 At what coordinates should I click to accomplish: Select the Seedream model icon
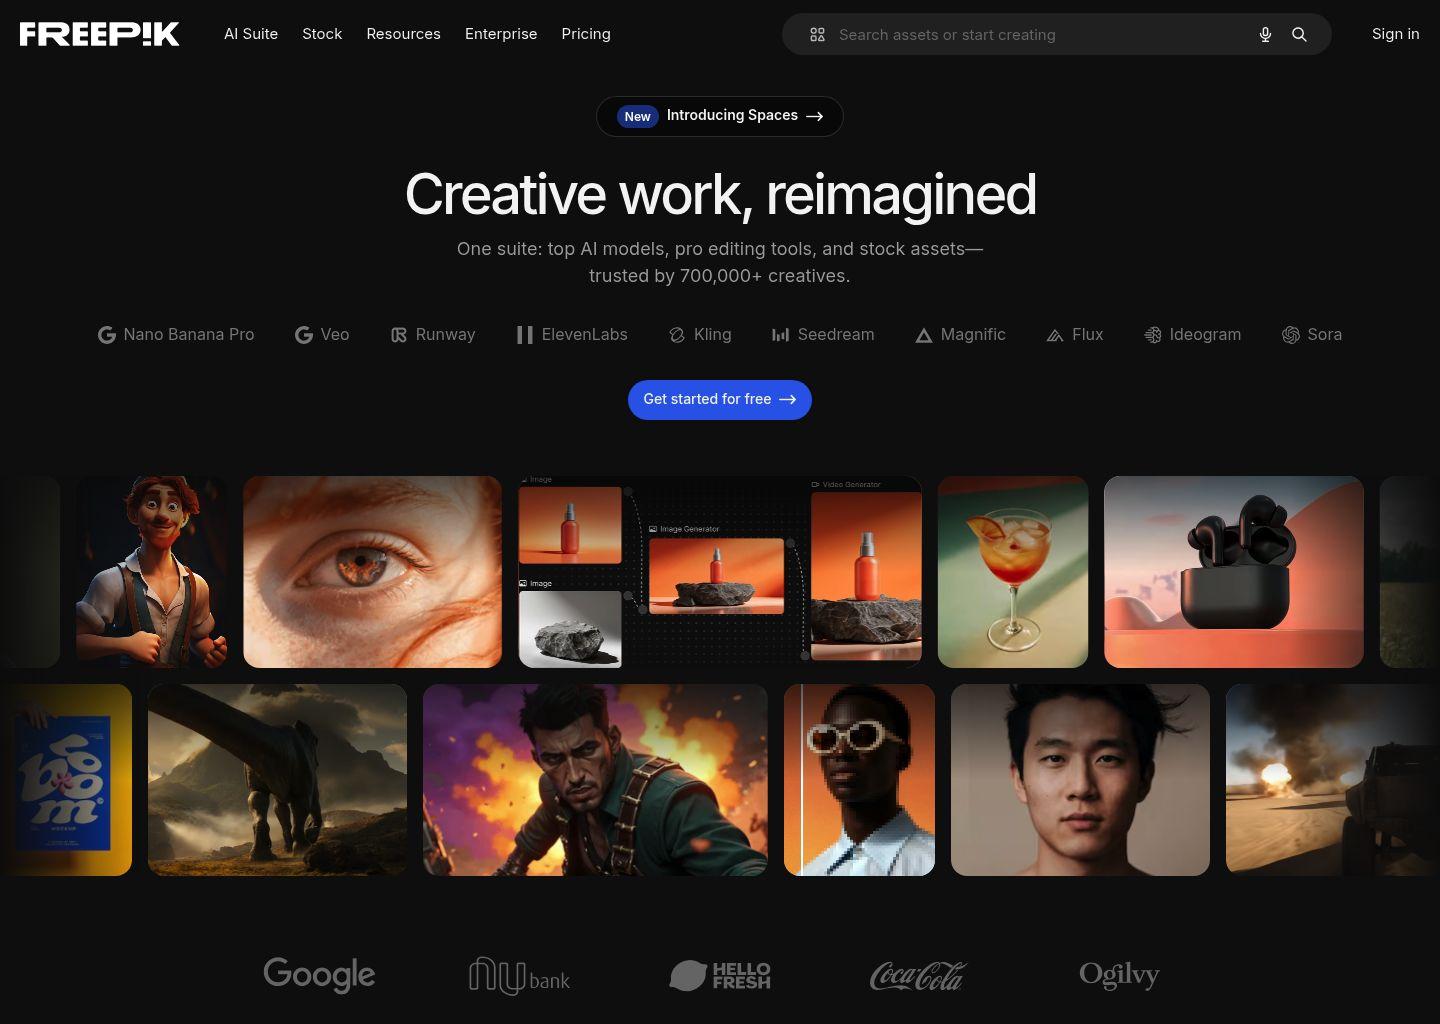click(x=781, y=334)
